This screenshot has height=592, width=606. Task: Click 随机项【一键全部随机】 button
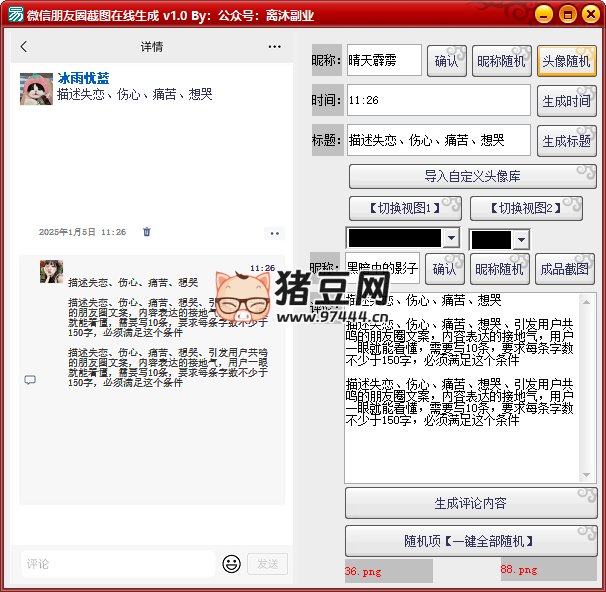(471, 541)
